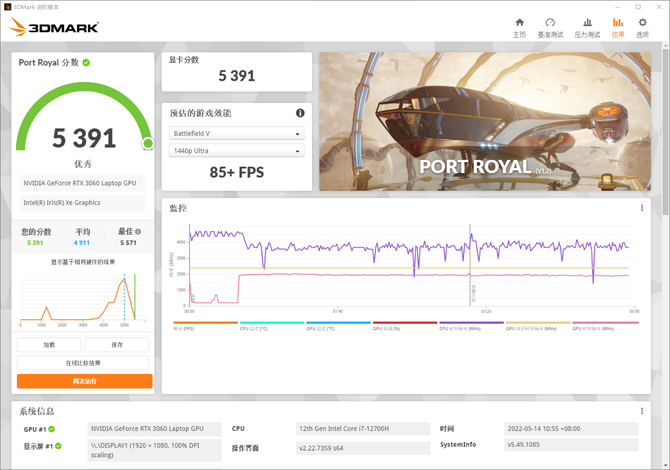The image size is (670, 470).
Task: Toggle the CPU 温度 teal legend series
Action: pos(255,328)
